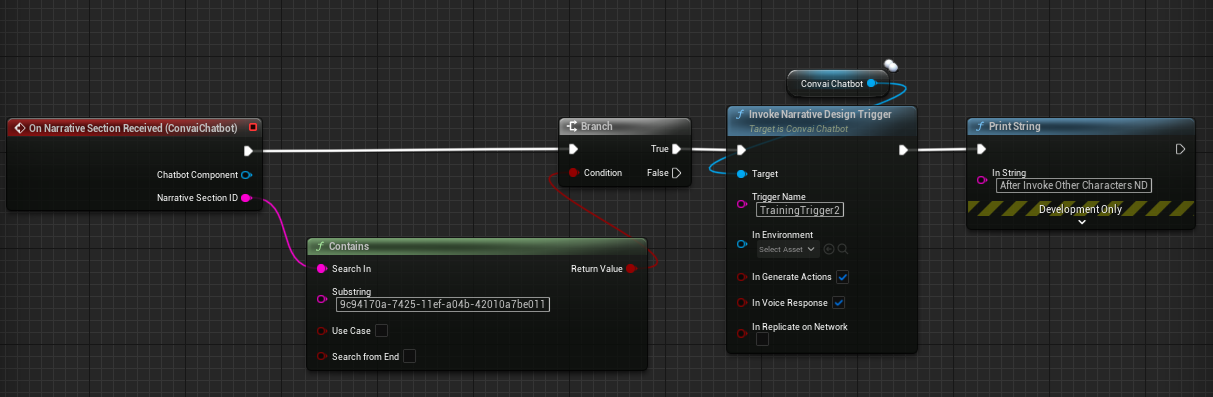Viewport: 1213px width, 397px height.
Task: Select the Branch node title bar
Action: (x=625, y=127)
